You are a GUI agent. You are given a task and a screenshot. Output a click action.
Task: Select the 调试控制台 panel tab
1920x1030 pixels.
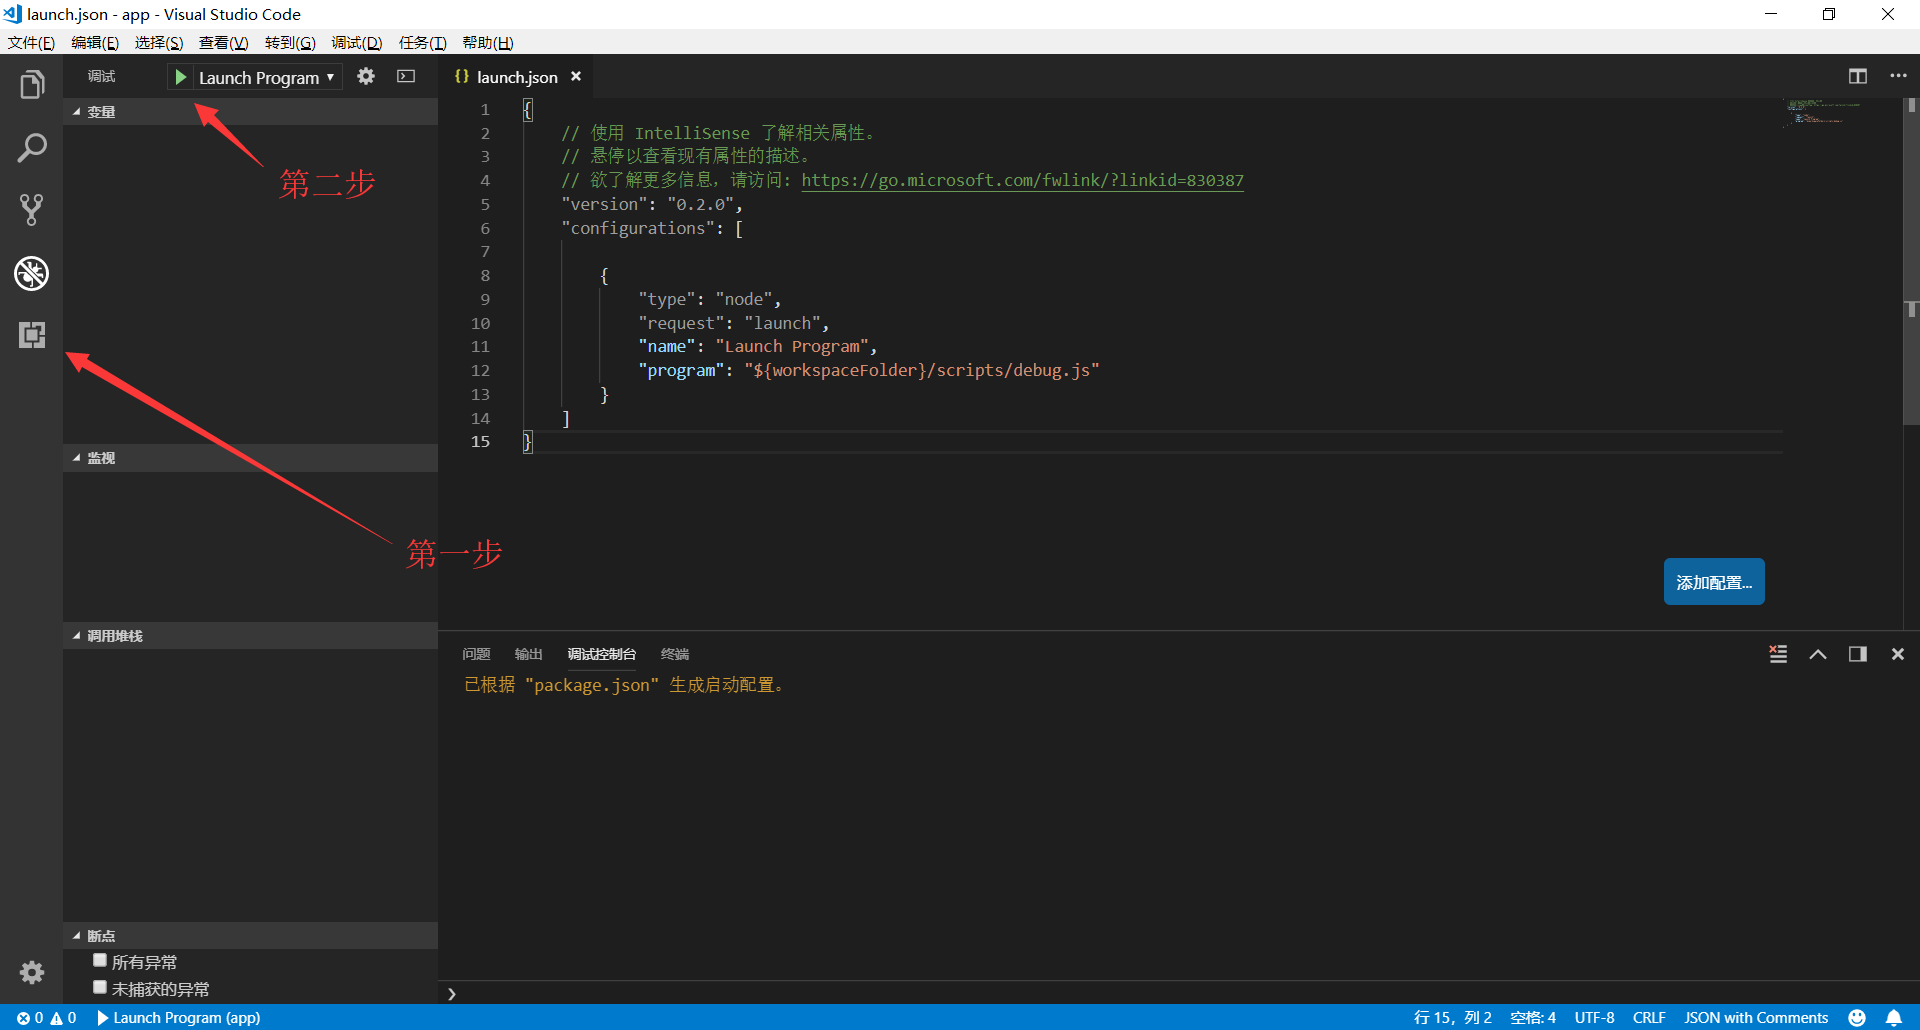coord(602,654)
